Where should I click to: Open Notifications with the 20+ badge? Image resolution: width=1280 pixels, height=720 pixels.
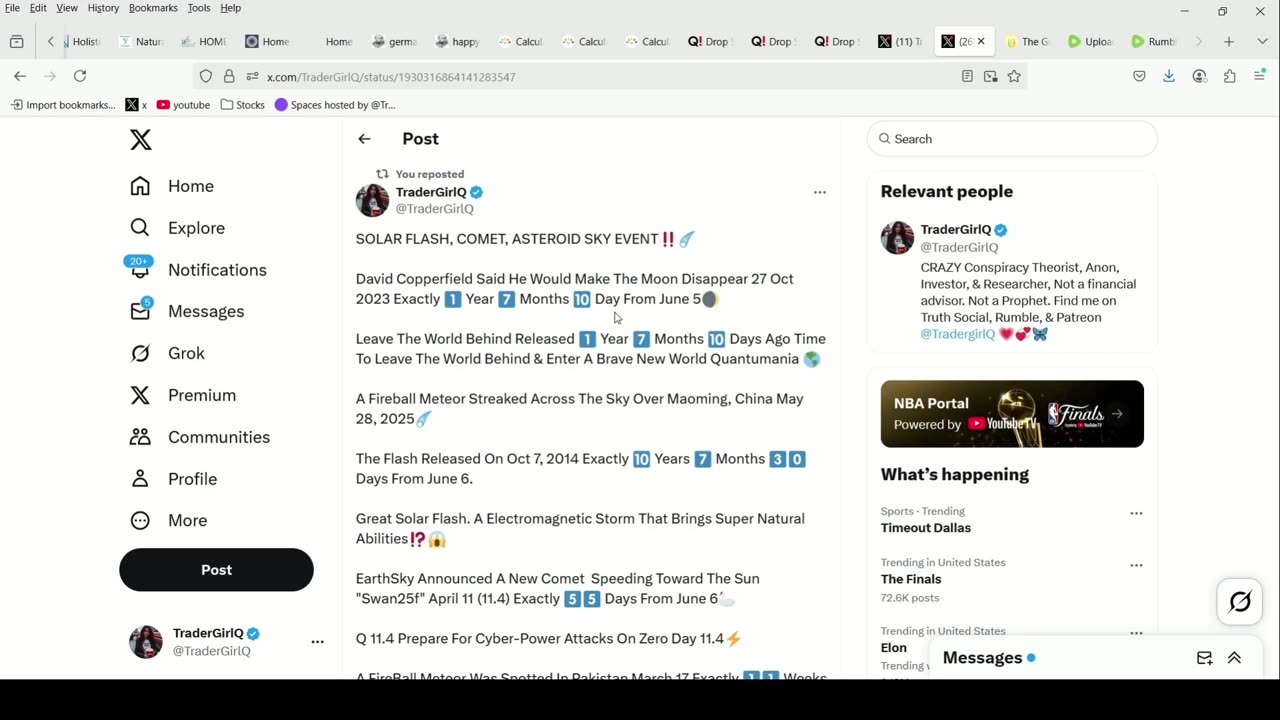(198, 270)
